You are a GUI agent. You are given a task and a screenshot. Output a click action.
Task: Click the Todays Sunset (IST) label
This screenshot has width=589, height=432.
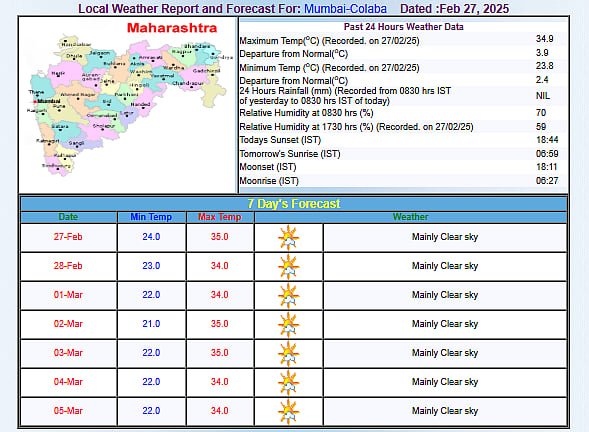click(x=280, y=140)
